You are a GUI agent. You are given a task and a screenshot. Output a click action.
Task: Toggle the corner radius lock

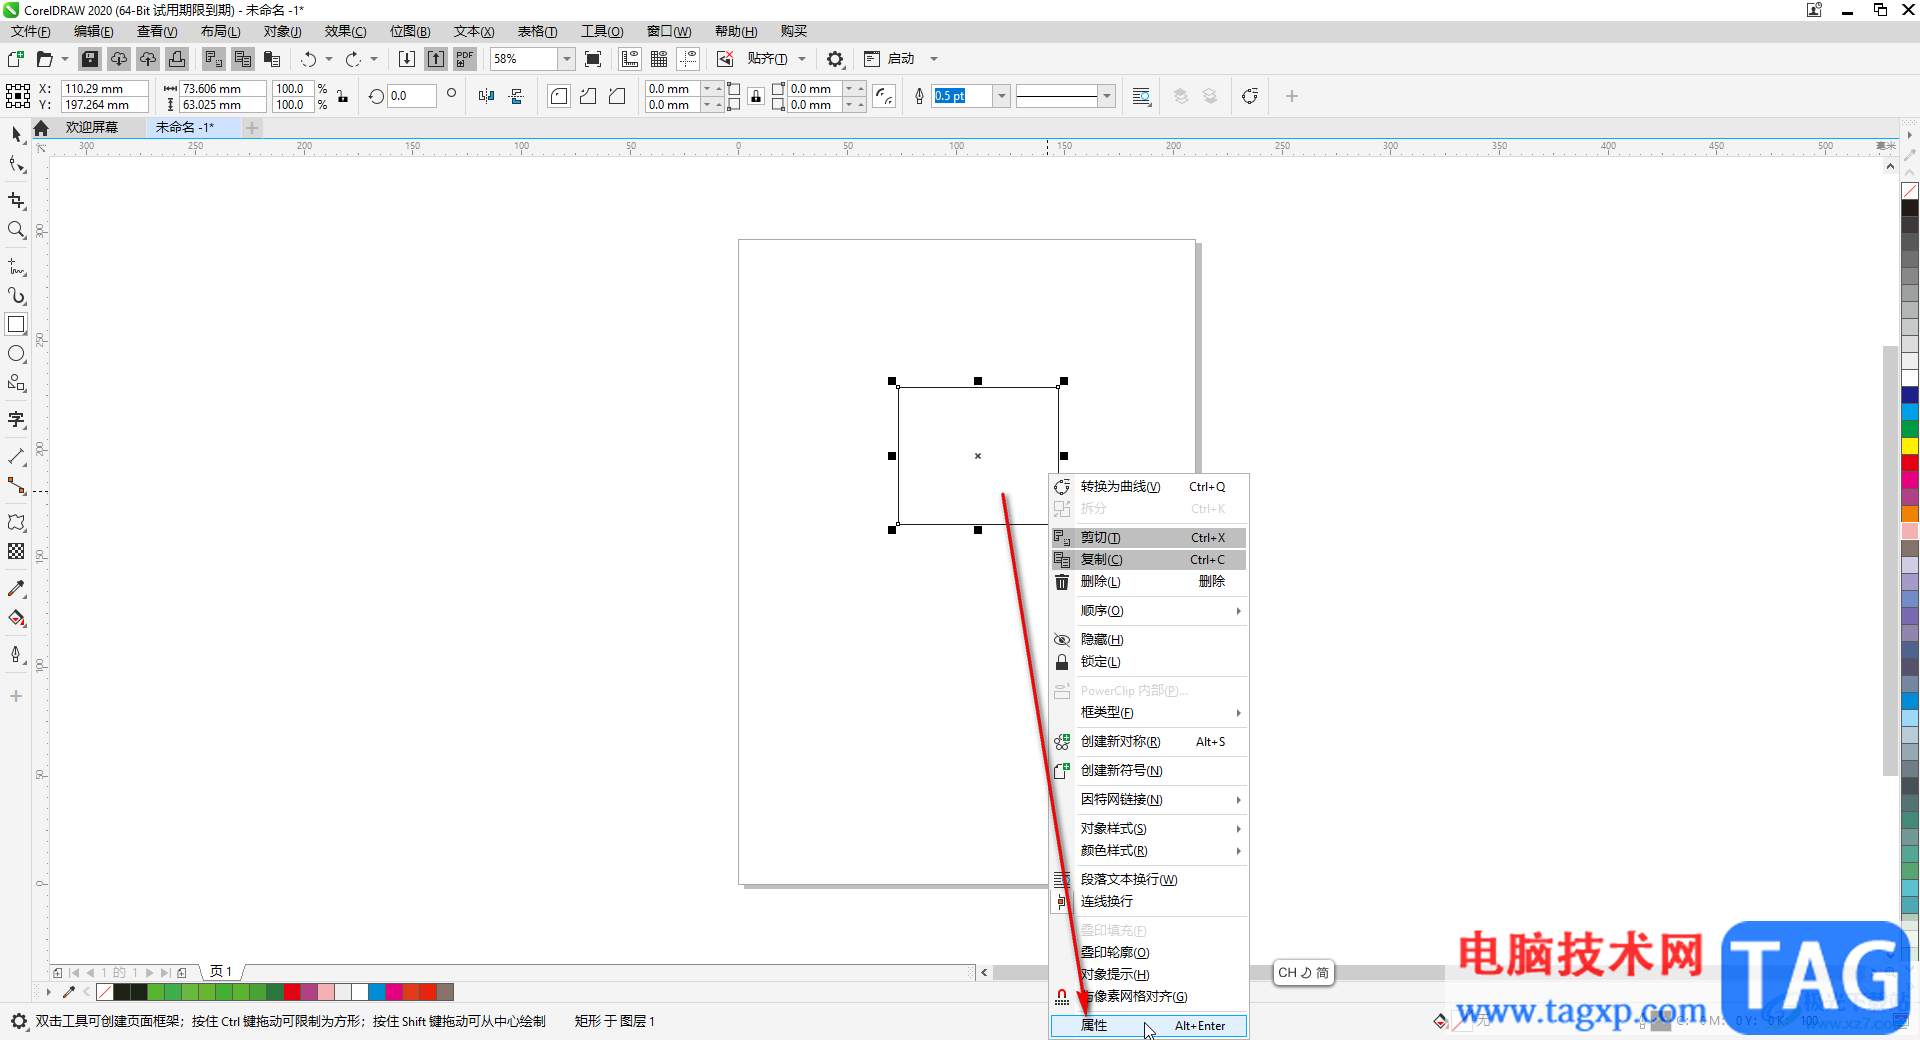756,96
